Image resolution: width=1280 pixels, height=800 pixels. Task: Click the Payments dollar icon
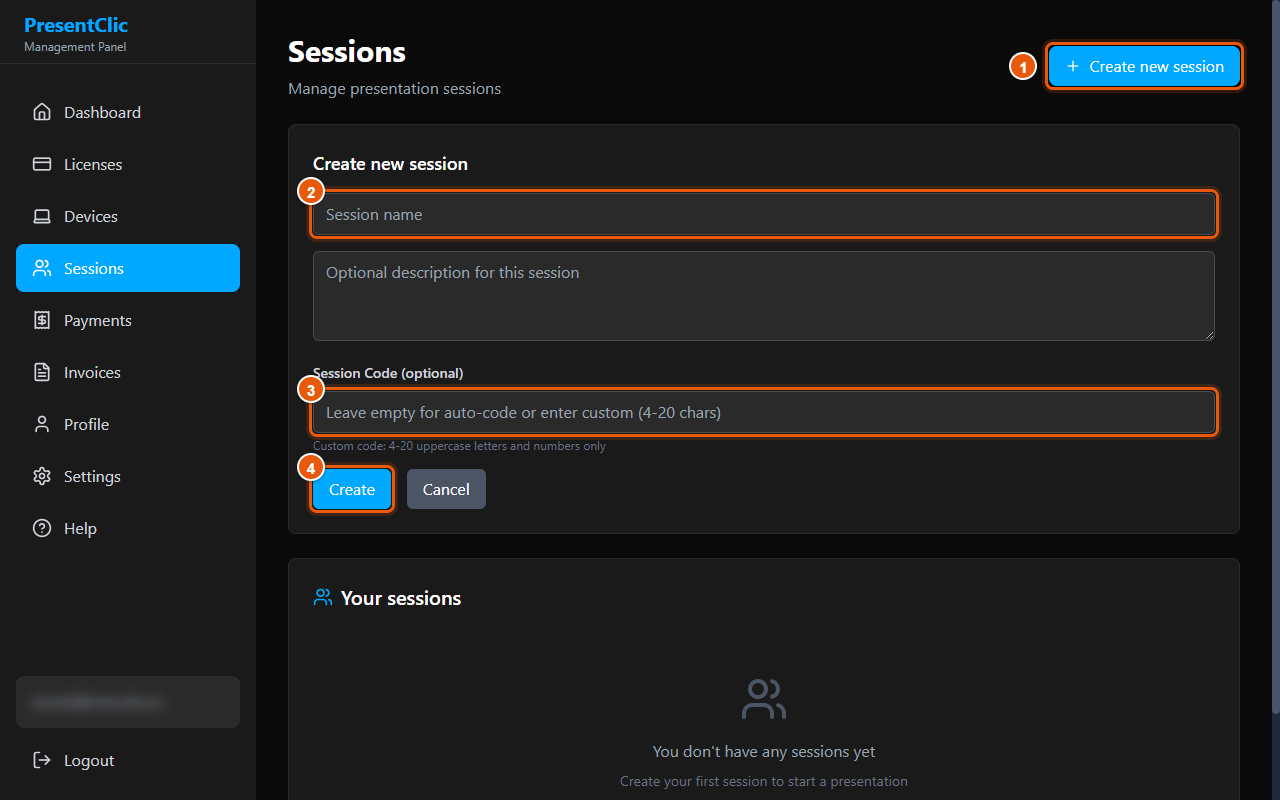coord(42,320)
